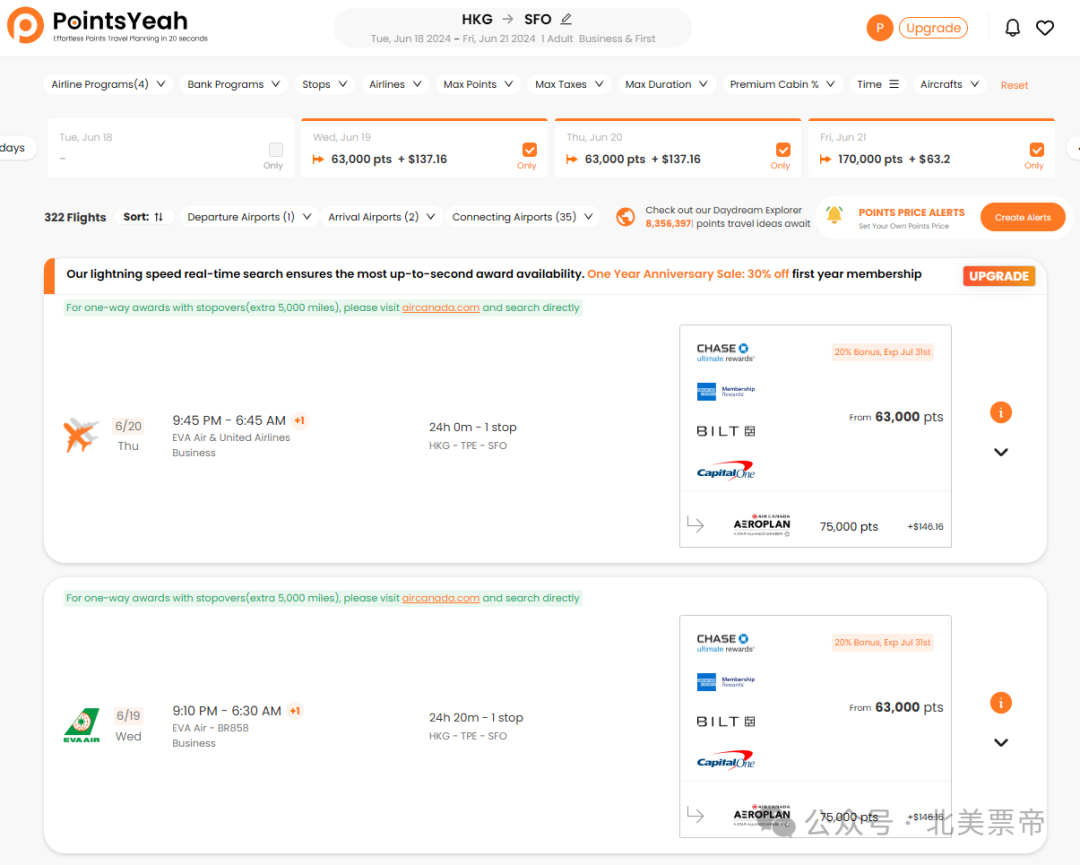1080x865 pixels.
Task: Select the Tue, Jun 18 date tab
Action: [x=170, y=148]
